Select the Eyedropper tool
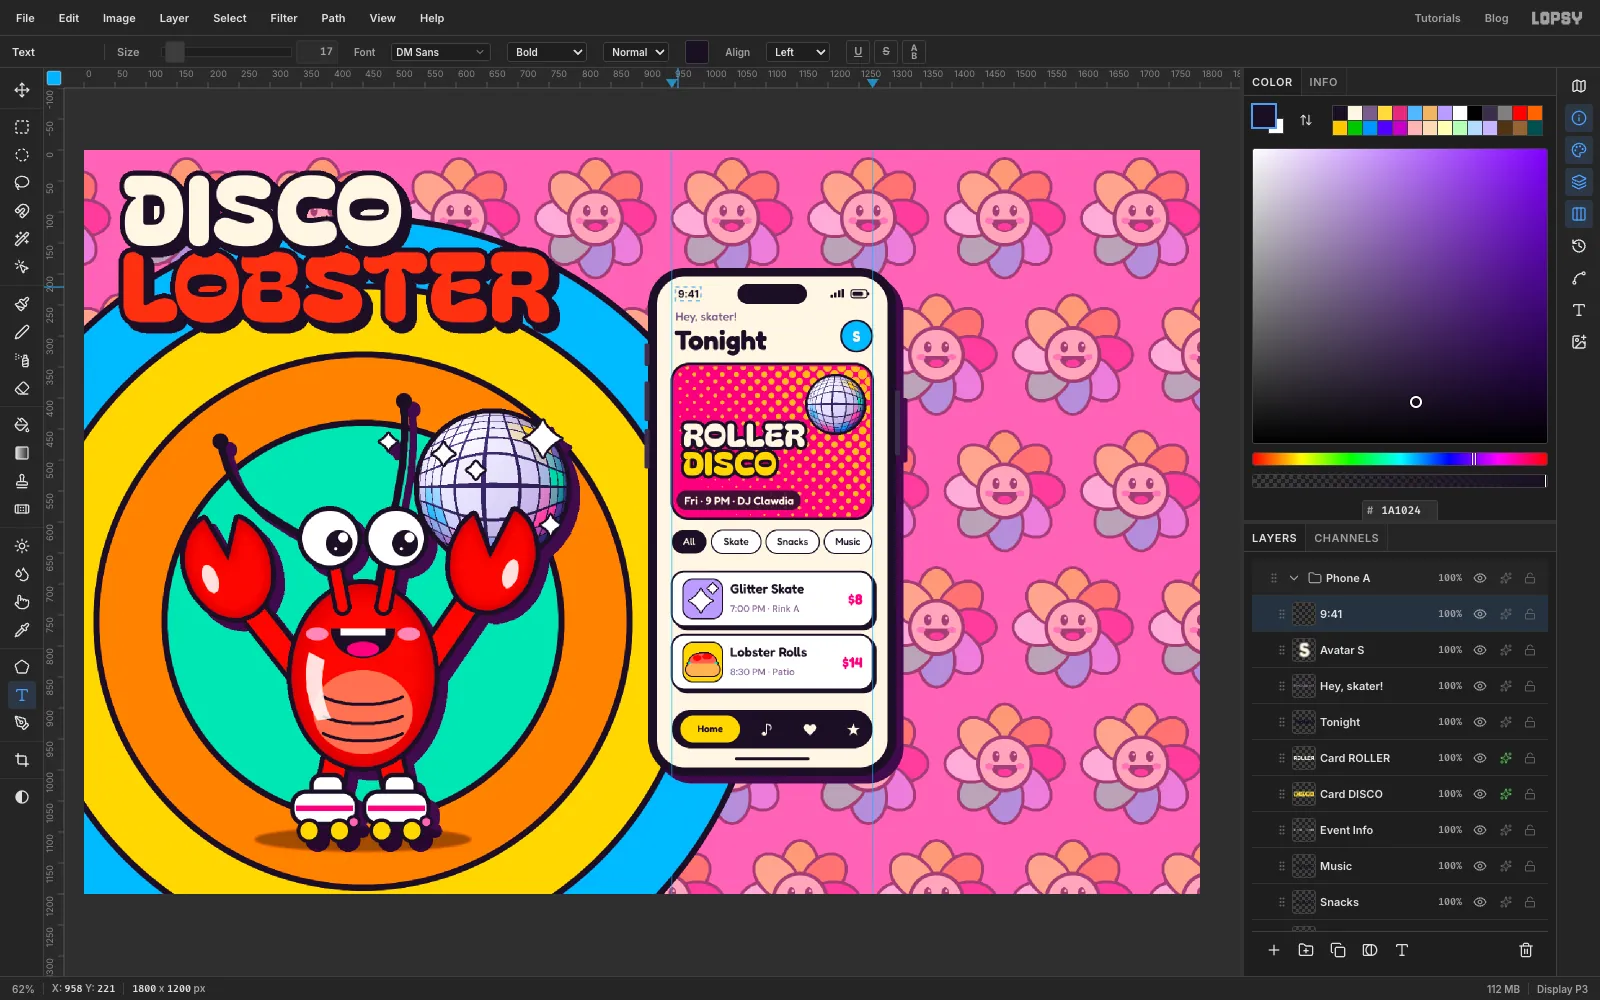This screenshot has width=1600, height=1000. click(22, 630)
